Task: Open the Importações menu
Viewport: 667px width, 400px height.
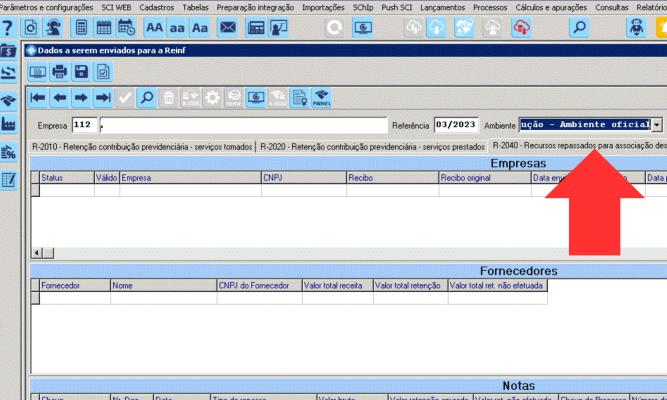Action: [x=323, y=7]
